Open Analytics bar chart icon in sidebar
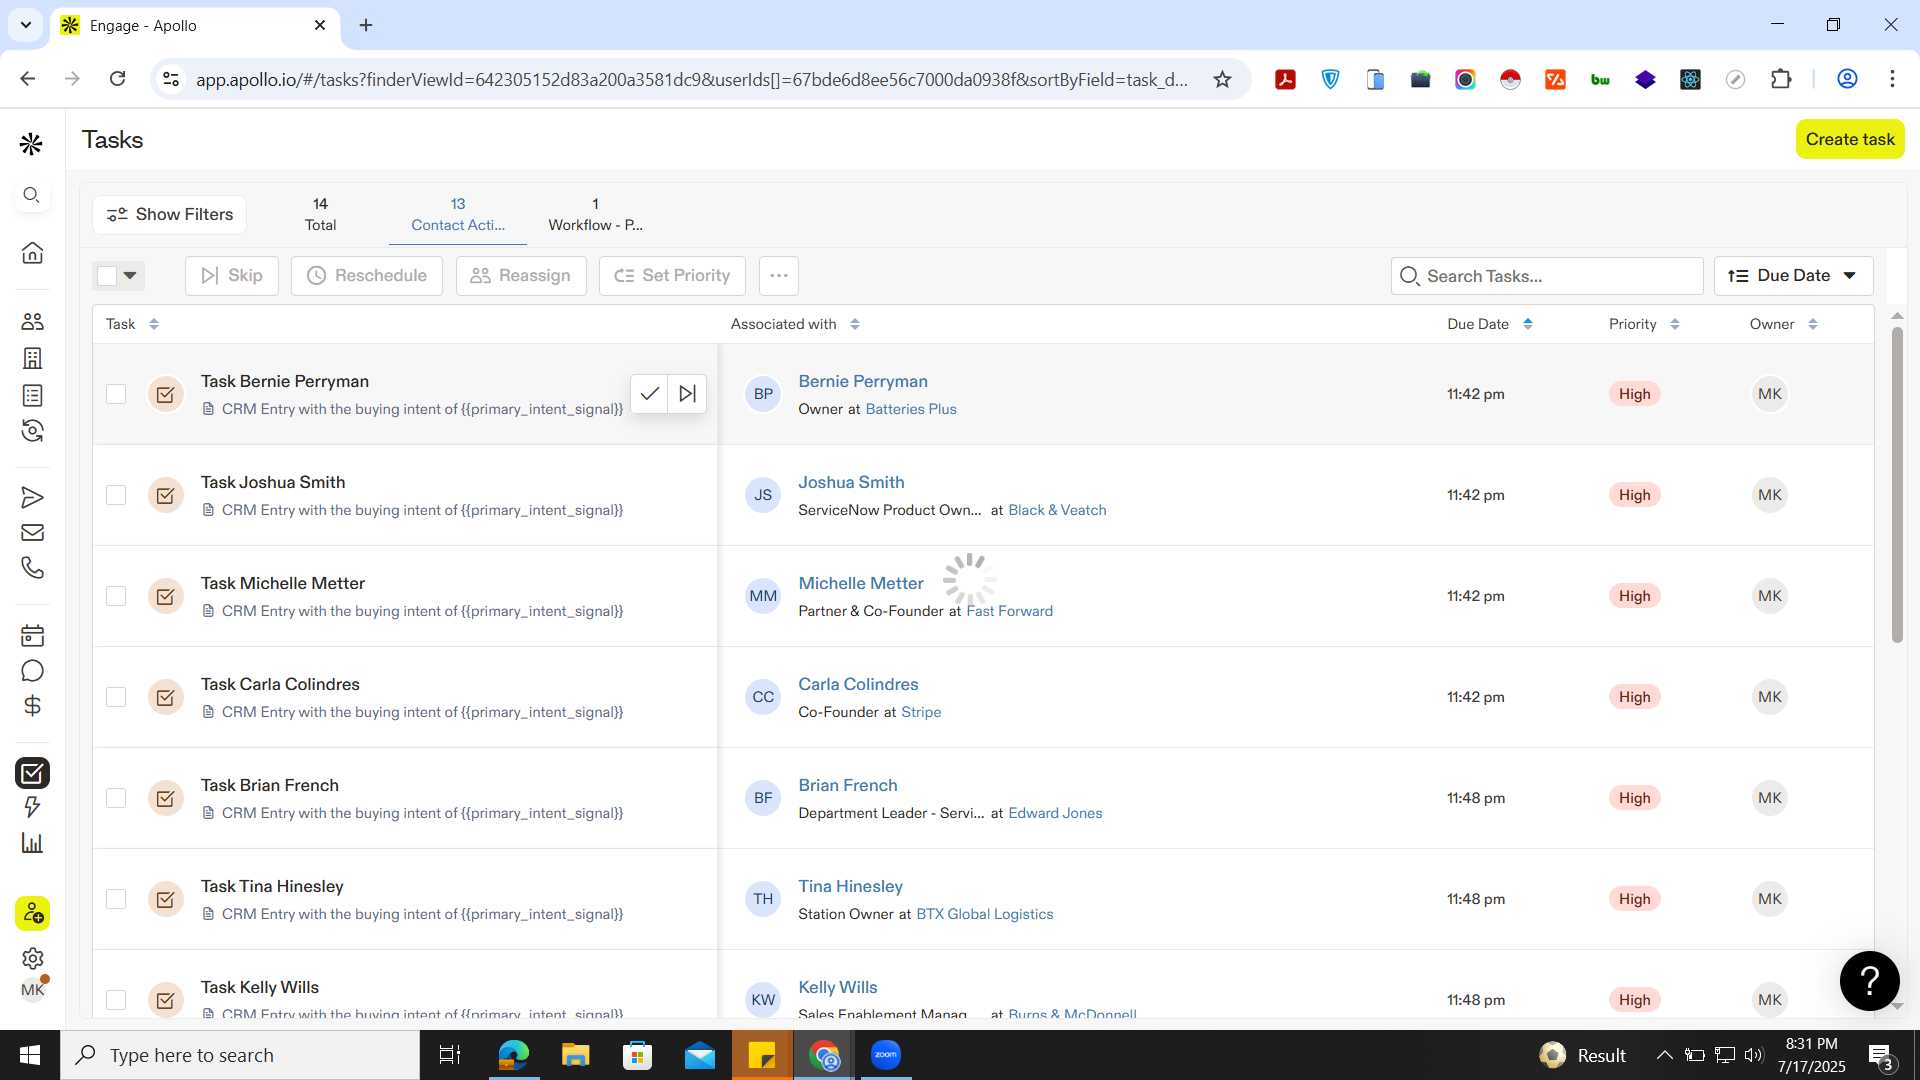The image size is (1920, 1080). point(32,843)
